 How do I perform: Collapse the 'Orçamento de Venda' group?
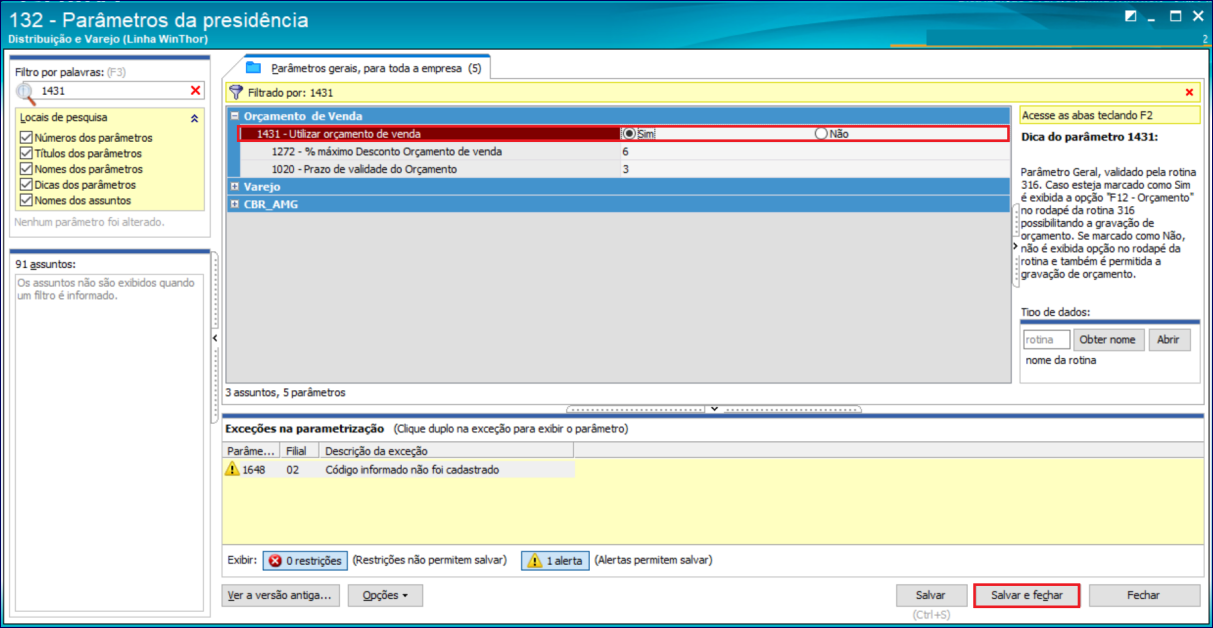point(234,116)
